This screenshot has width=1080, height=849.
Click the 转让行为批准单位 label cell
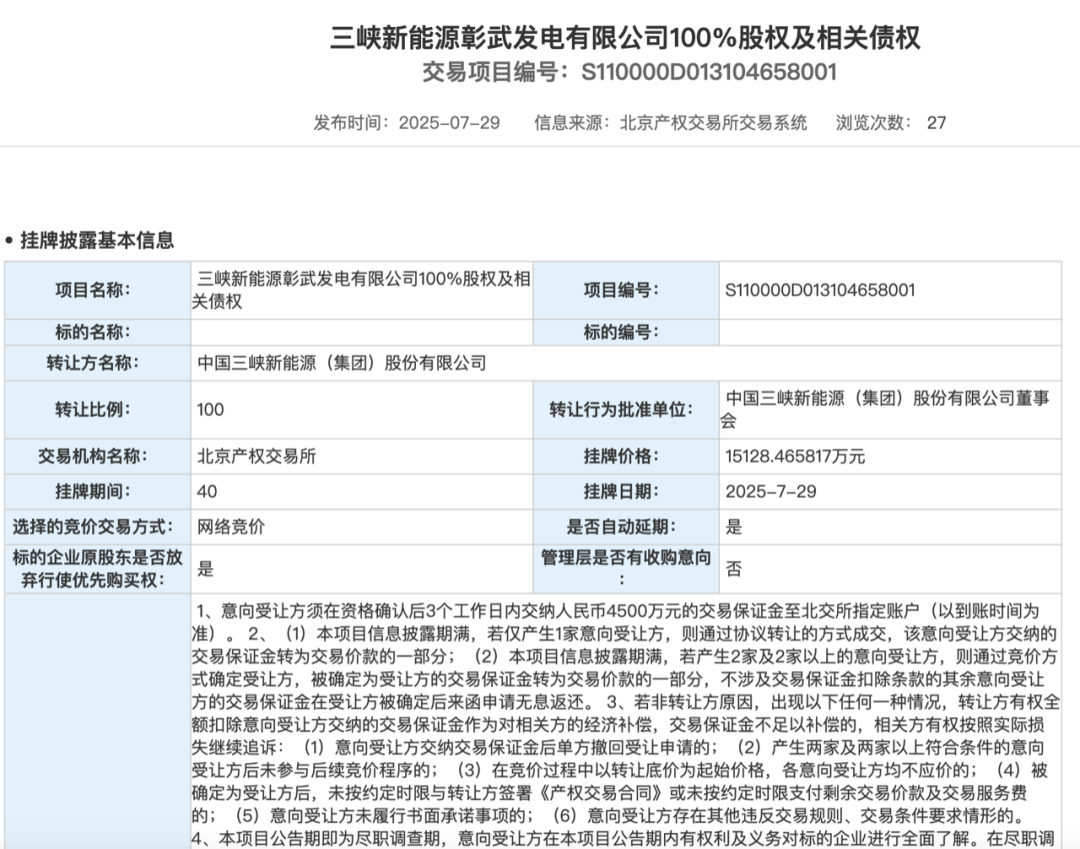(626, 410)
